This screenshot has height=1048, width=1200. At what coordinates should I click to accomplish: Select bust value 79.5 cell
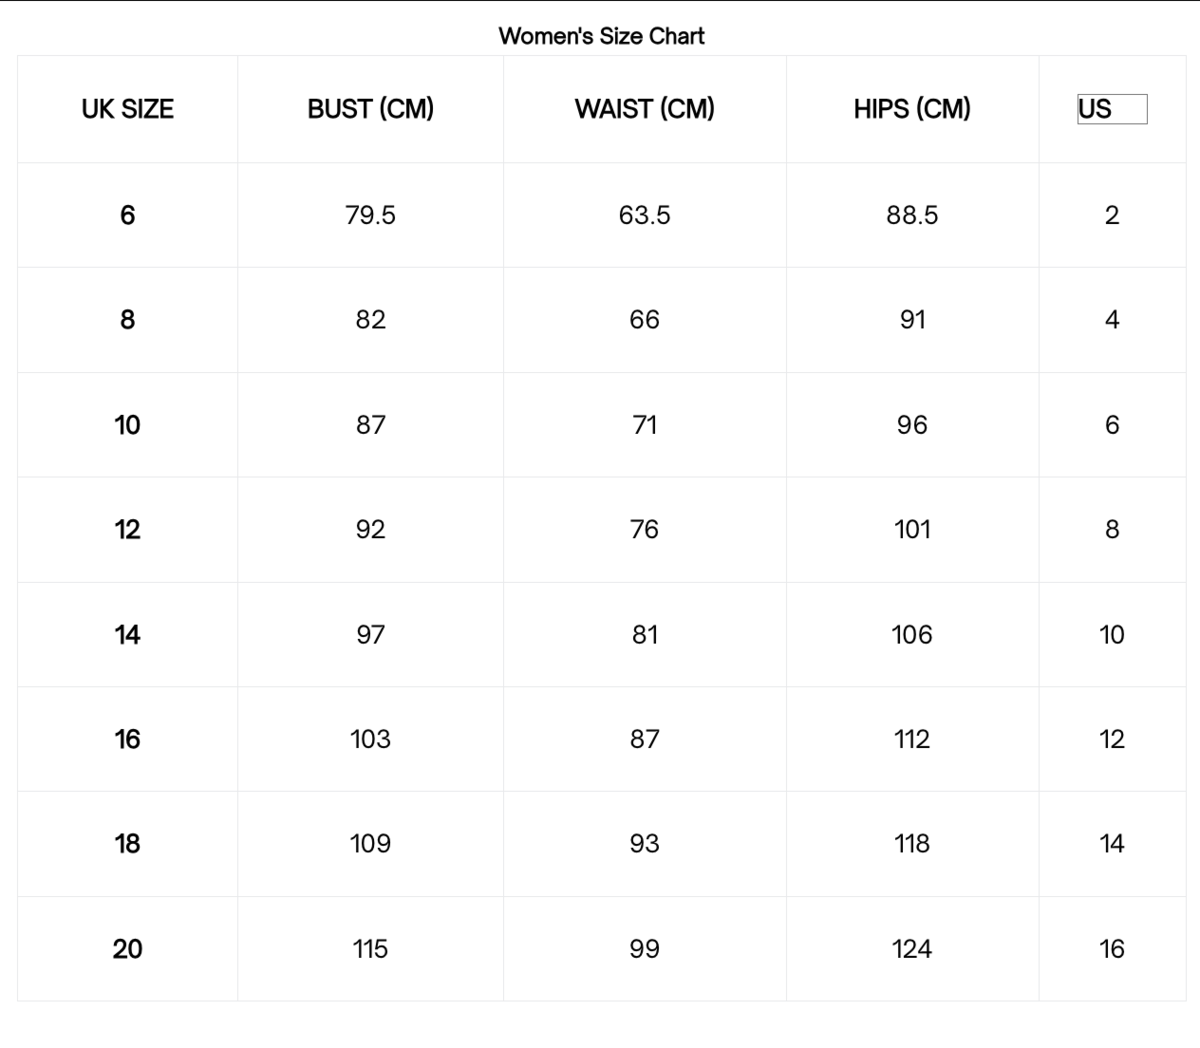[370, 215]
